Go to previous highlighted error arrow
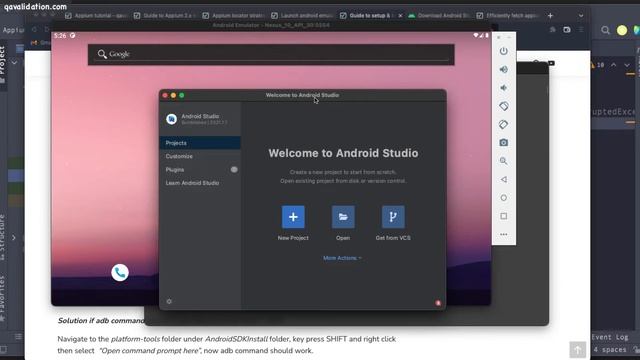Screen dimensions: 640x360 [x=613, y=65]
